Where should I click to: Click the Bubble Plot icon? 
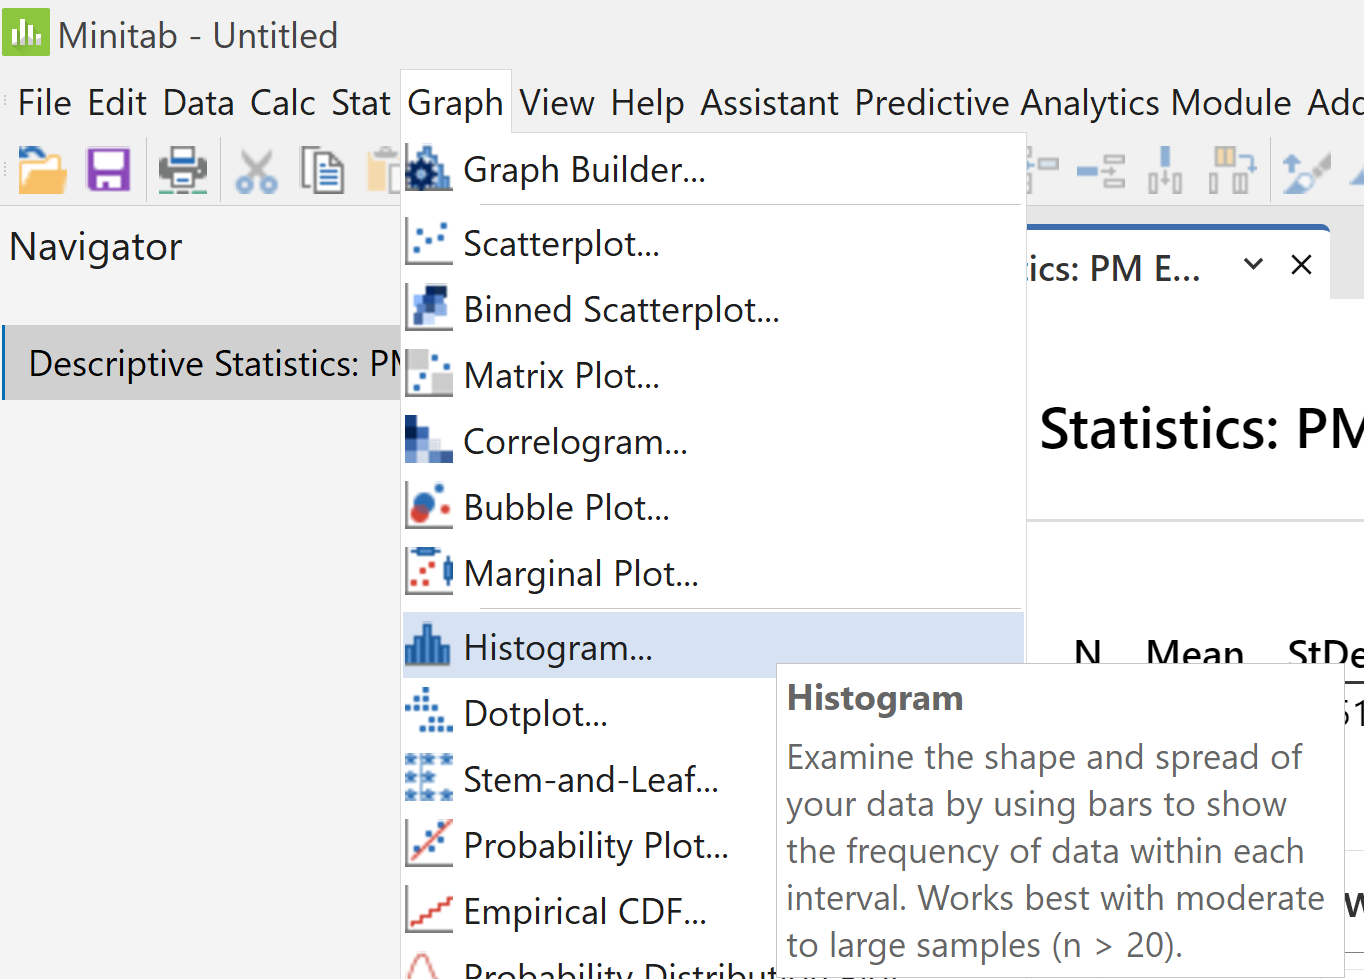pyautogui.click(x=429, y=507)
